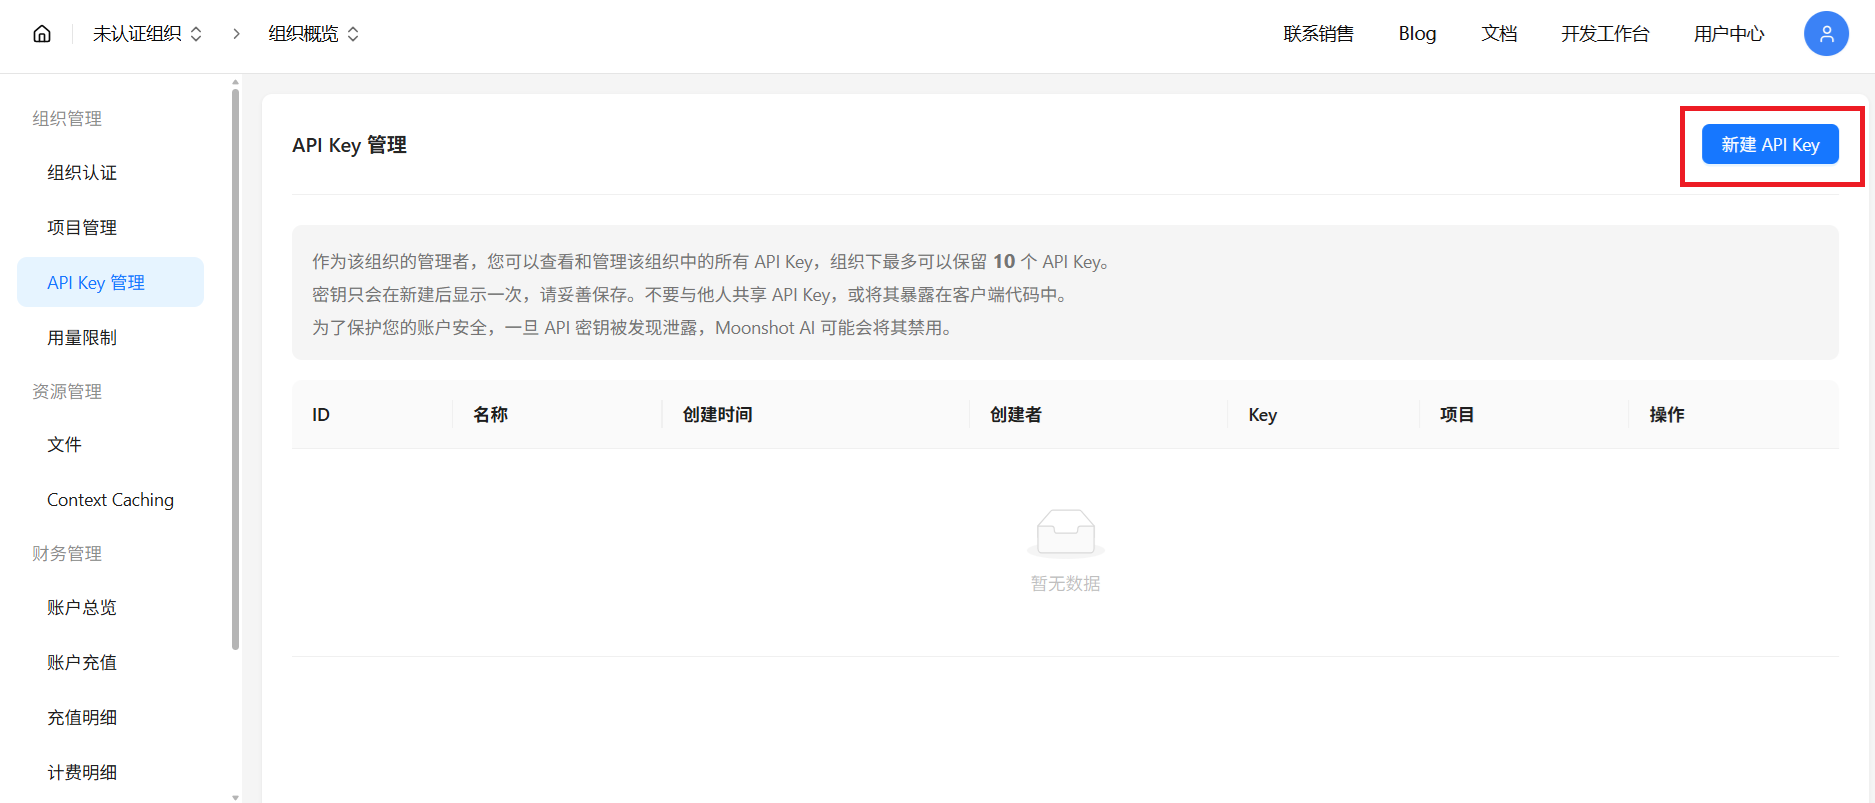Expand the 未认证组织 organization switcher
The image size is (1875, 803).
(x=147, y=34)
